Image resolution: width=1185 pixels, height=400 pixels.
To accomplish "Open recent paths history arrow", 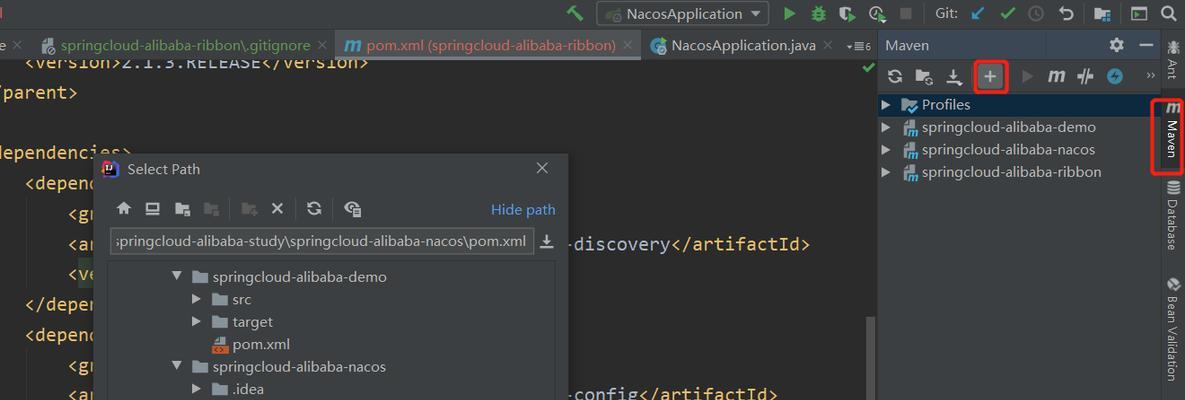I will (547, 242).
